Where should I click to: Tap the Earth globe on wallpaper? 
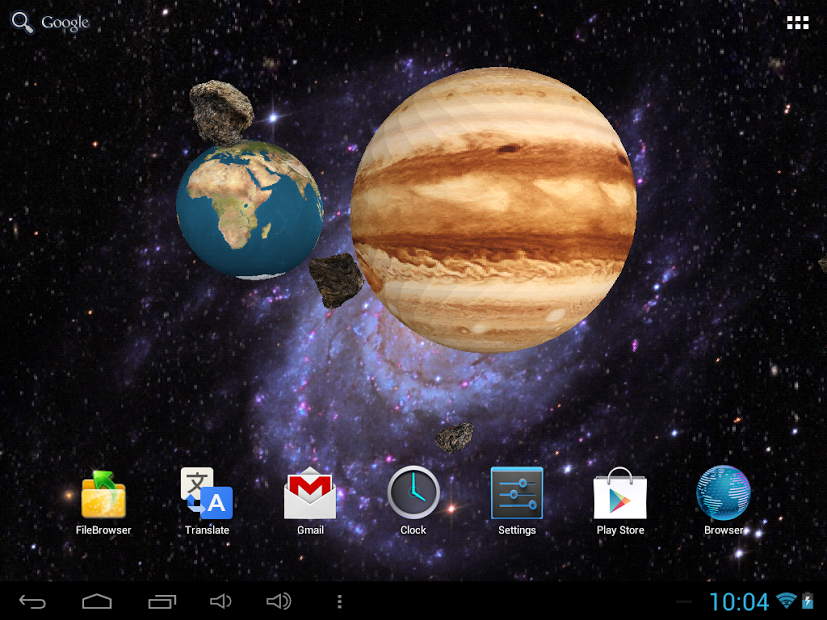click(x=249, y=211)
